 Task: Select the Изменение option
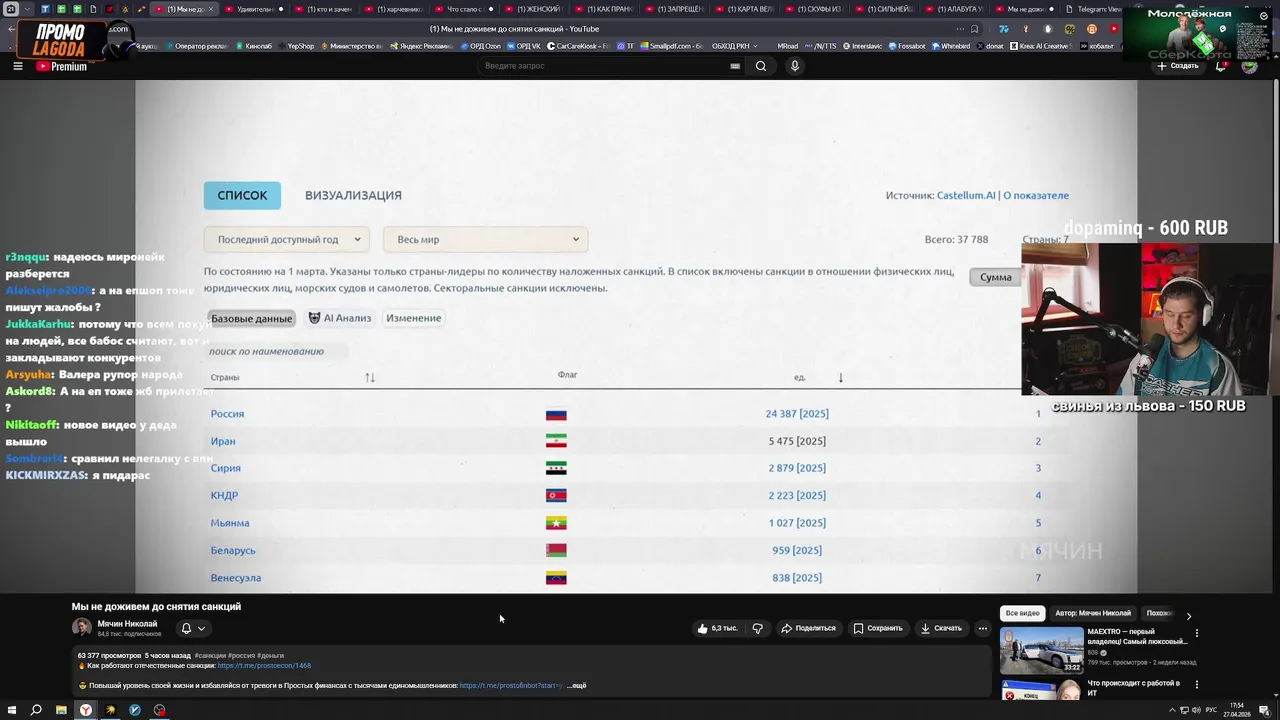413,318
